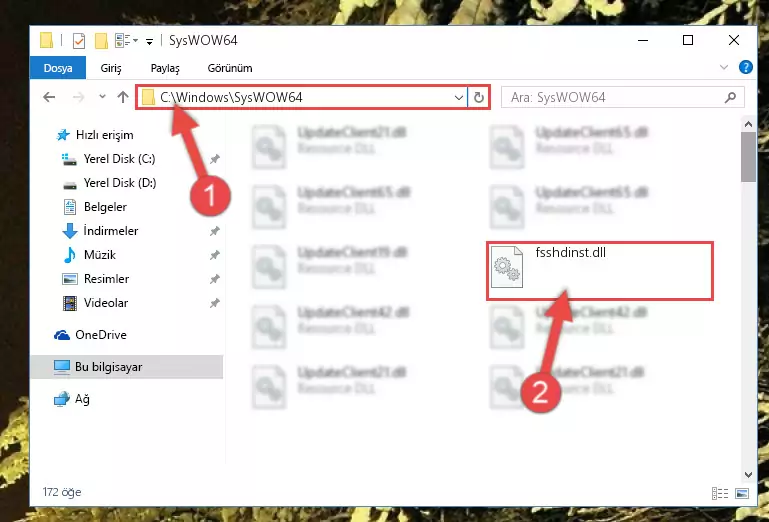Image resolution: width=769 pixels, height=522 pixels.
Task: Click the pin icon next to Resimler
Action: pyautogui.click(x=214, y=279)
